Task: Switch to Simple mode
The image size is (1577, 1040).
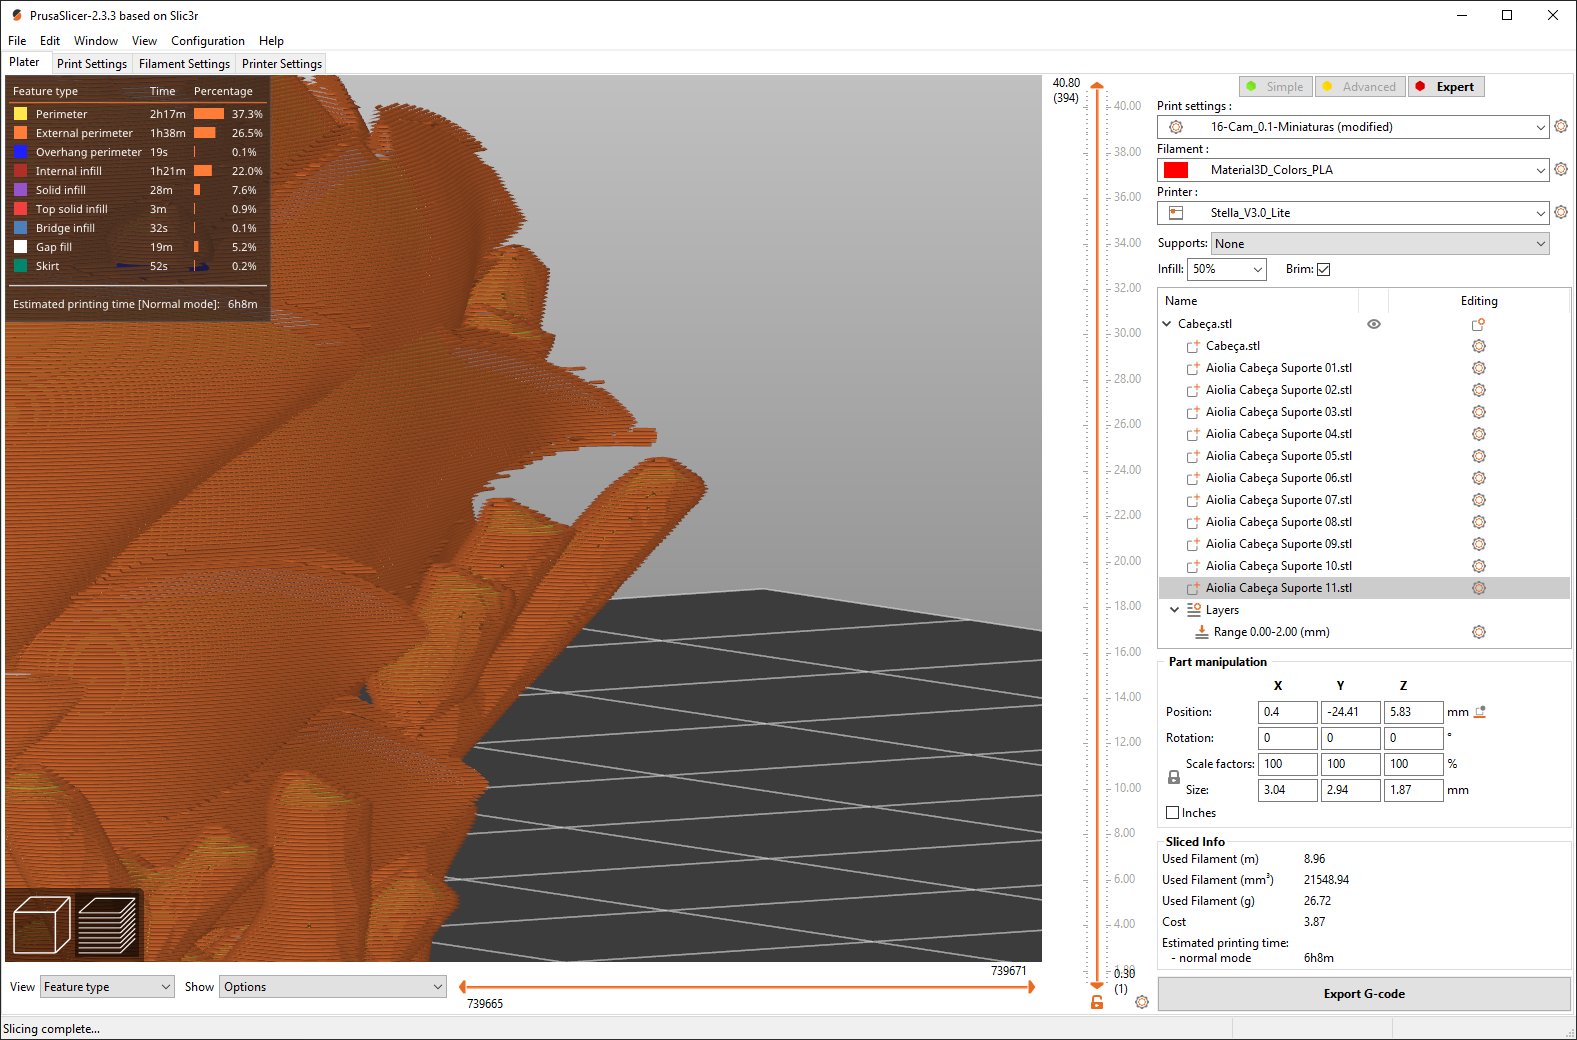Action: pos(1276,87)
